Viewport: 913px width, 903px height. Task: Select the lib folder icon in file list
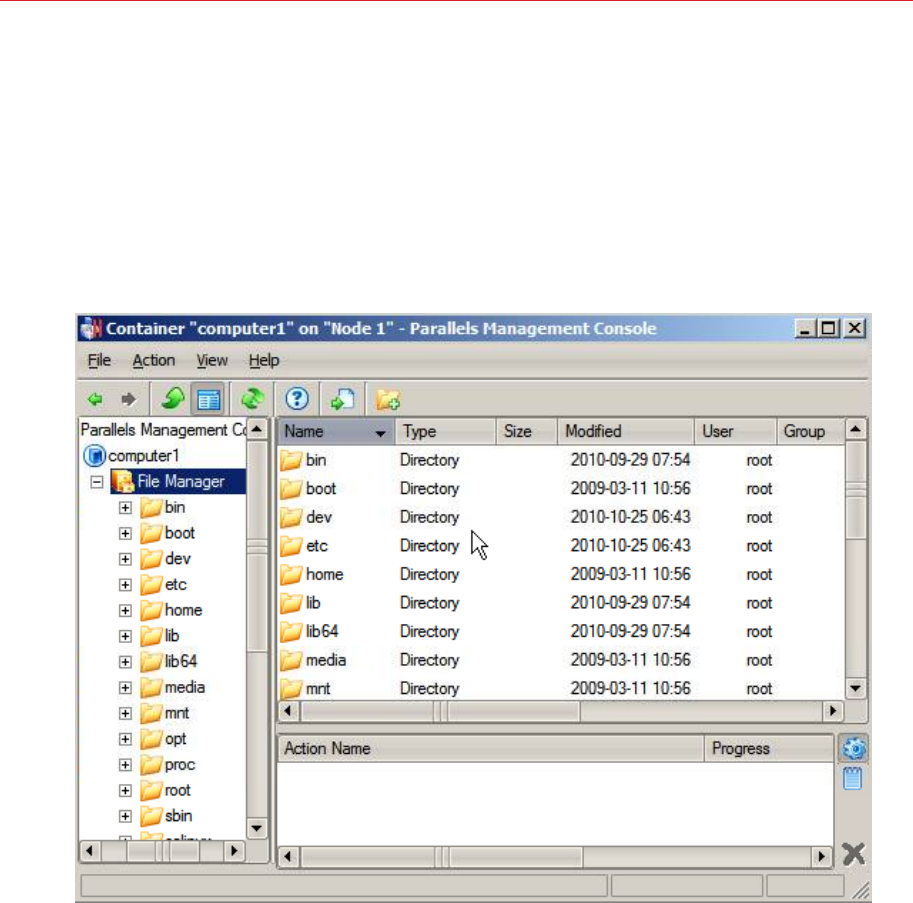(x=291, y=603)
